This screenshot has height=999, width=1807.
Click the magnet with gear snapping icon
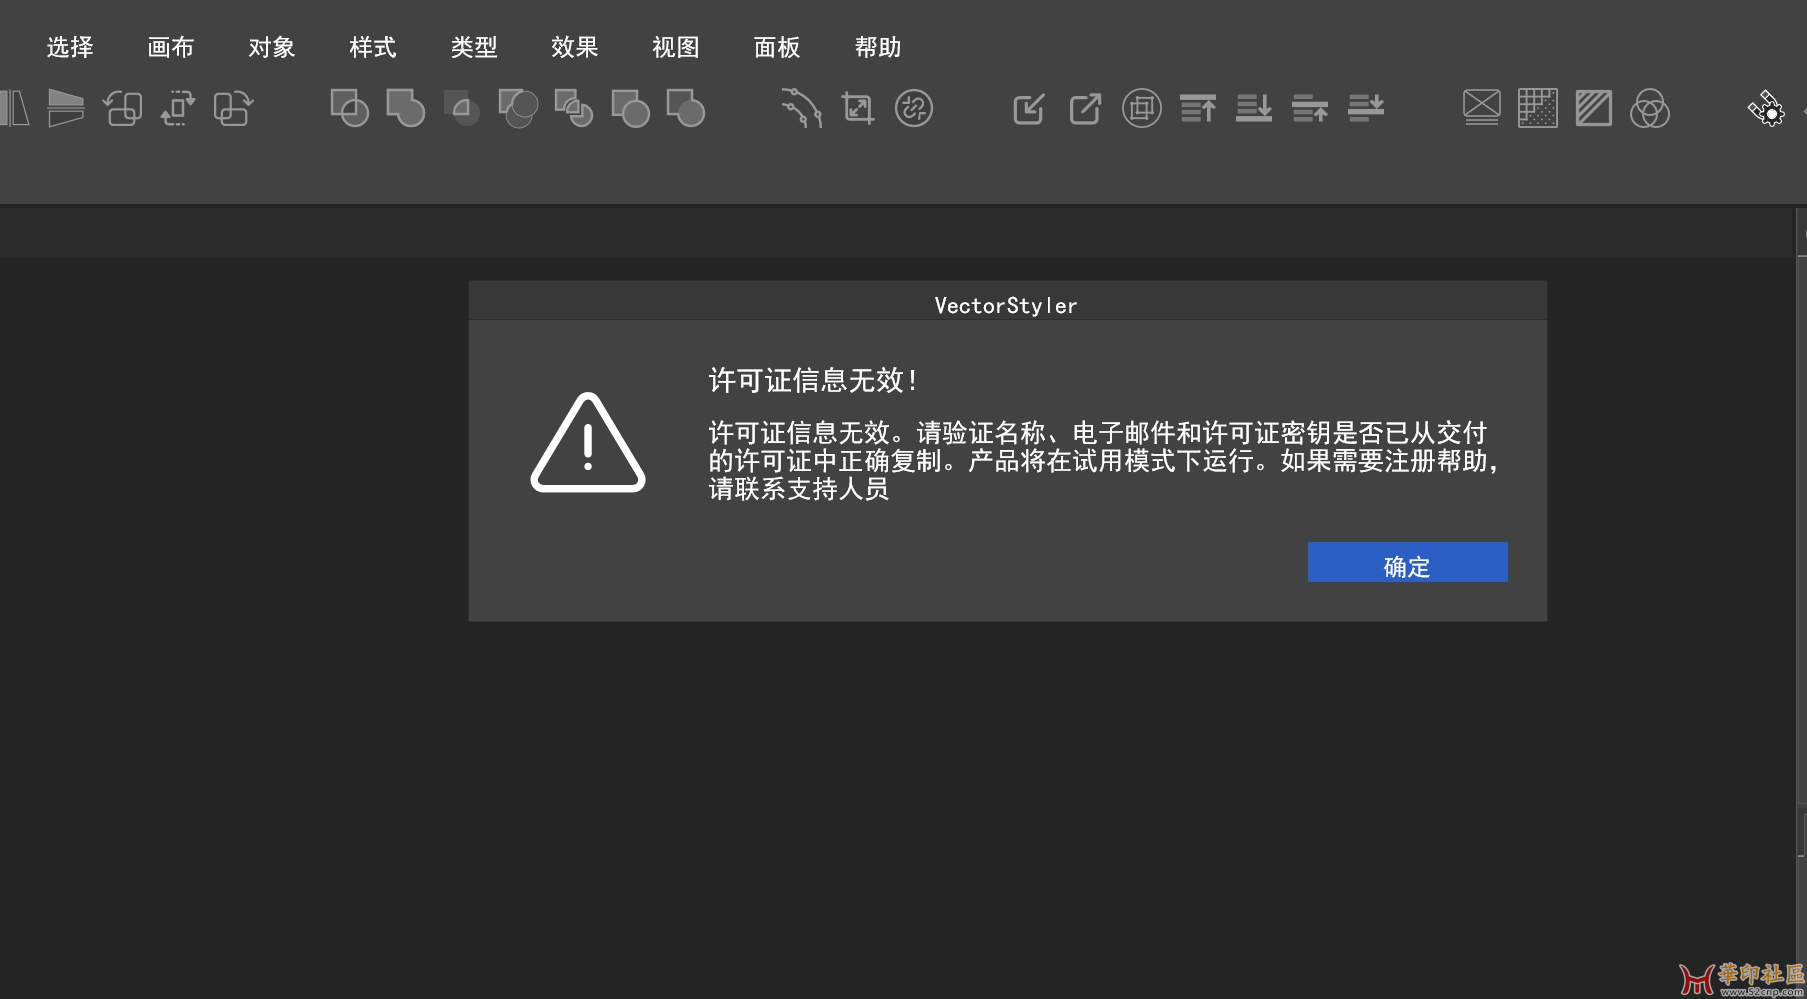[1766, 108]
